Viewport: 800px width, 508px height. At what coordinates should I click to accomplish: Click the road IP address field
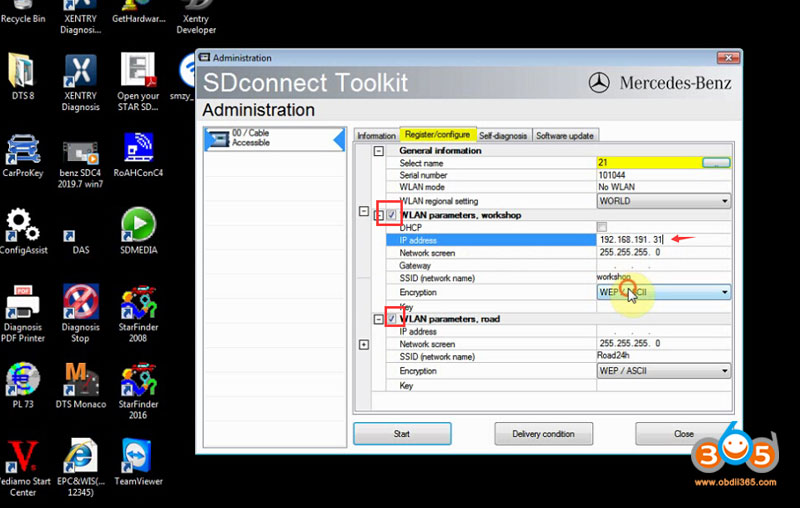point(663,332)
